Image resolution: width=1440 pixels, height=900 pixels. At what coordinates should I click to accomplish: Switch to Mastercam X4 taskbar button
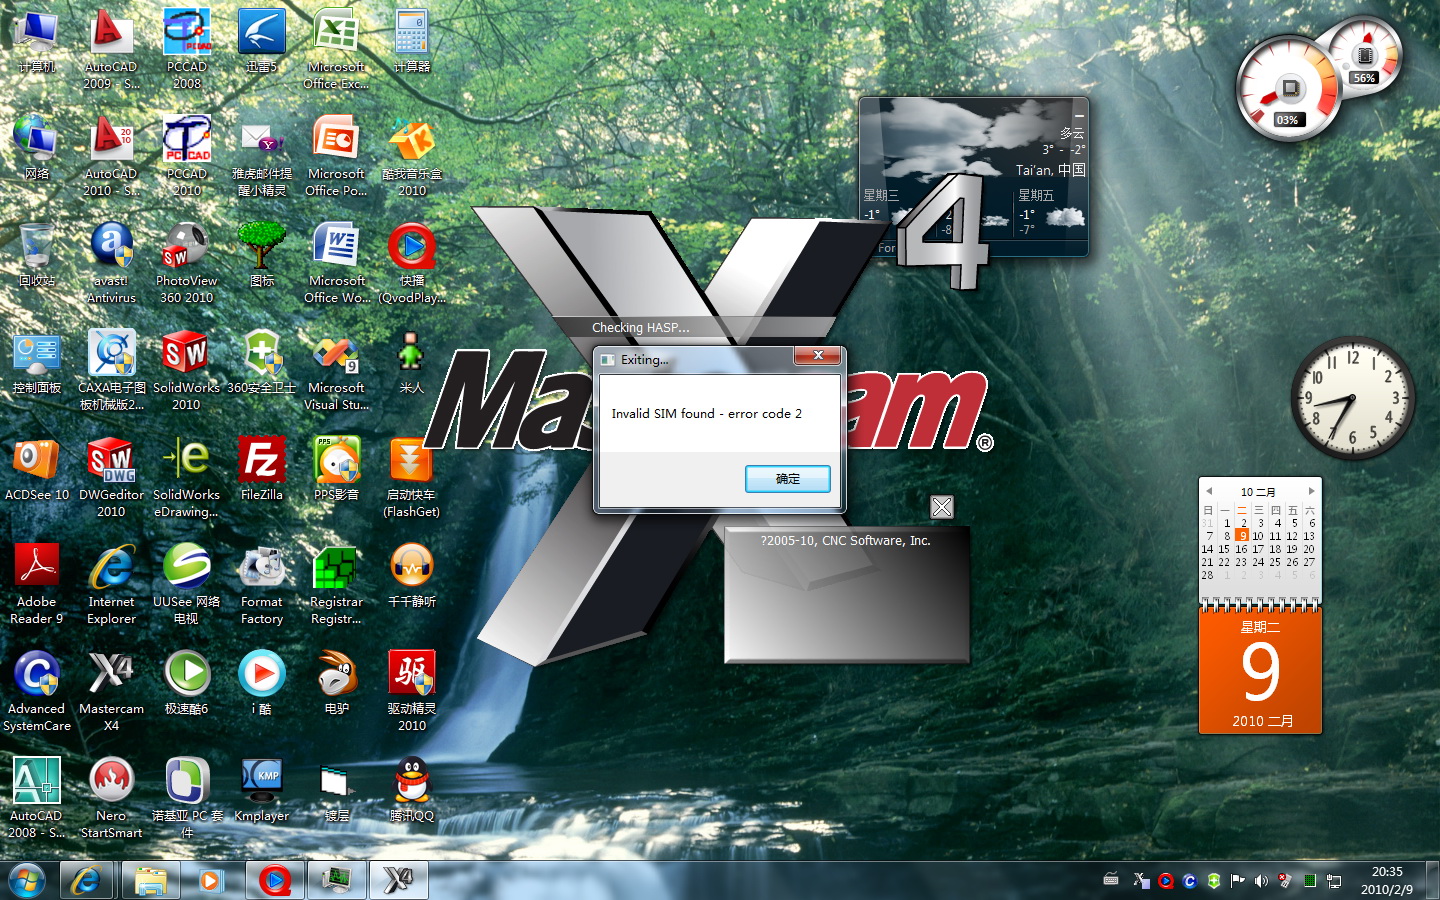point(398,880)
